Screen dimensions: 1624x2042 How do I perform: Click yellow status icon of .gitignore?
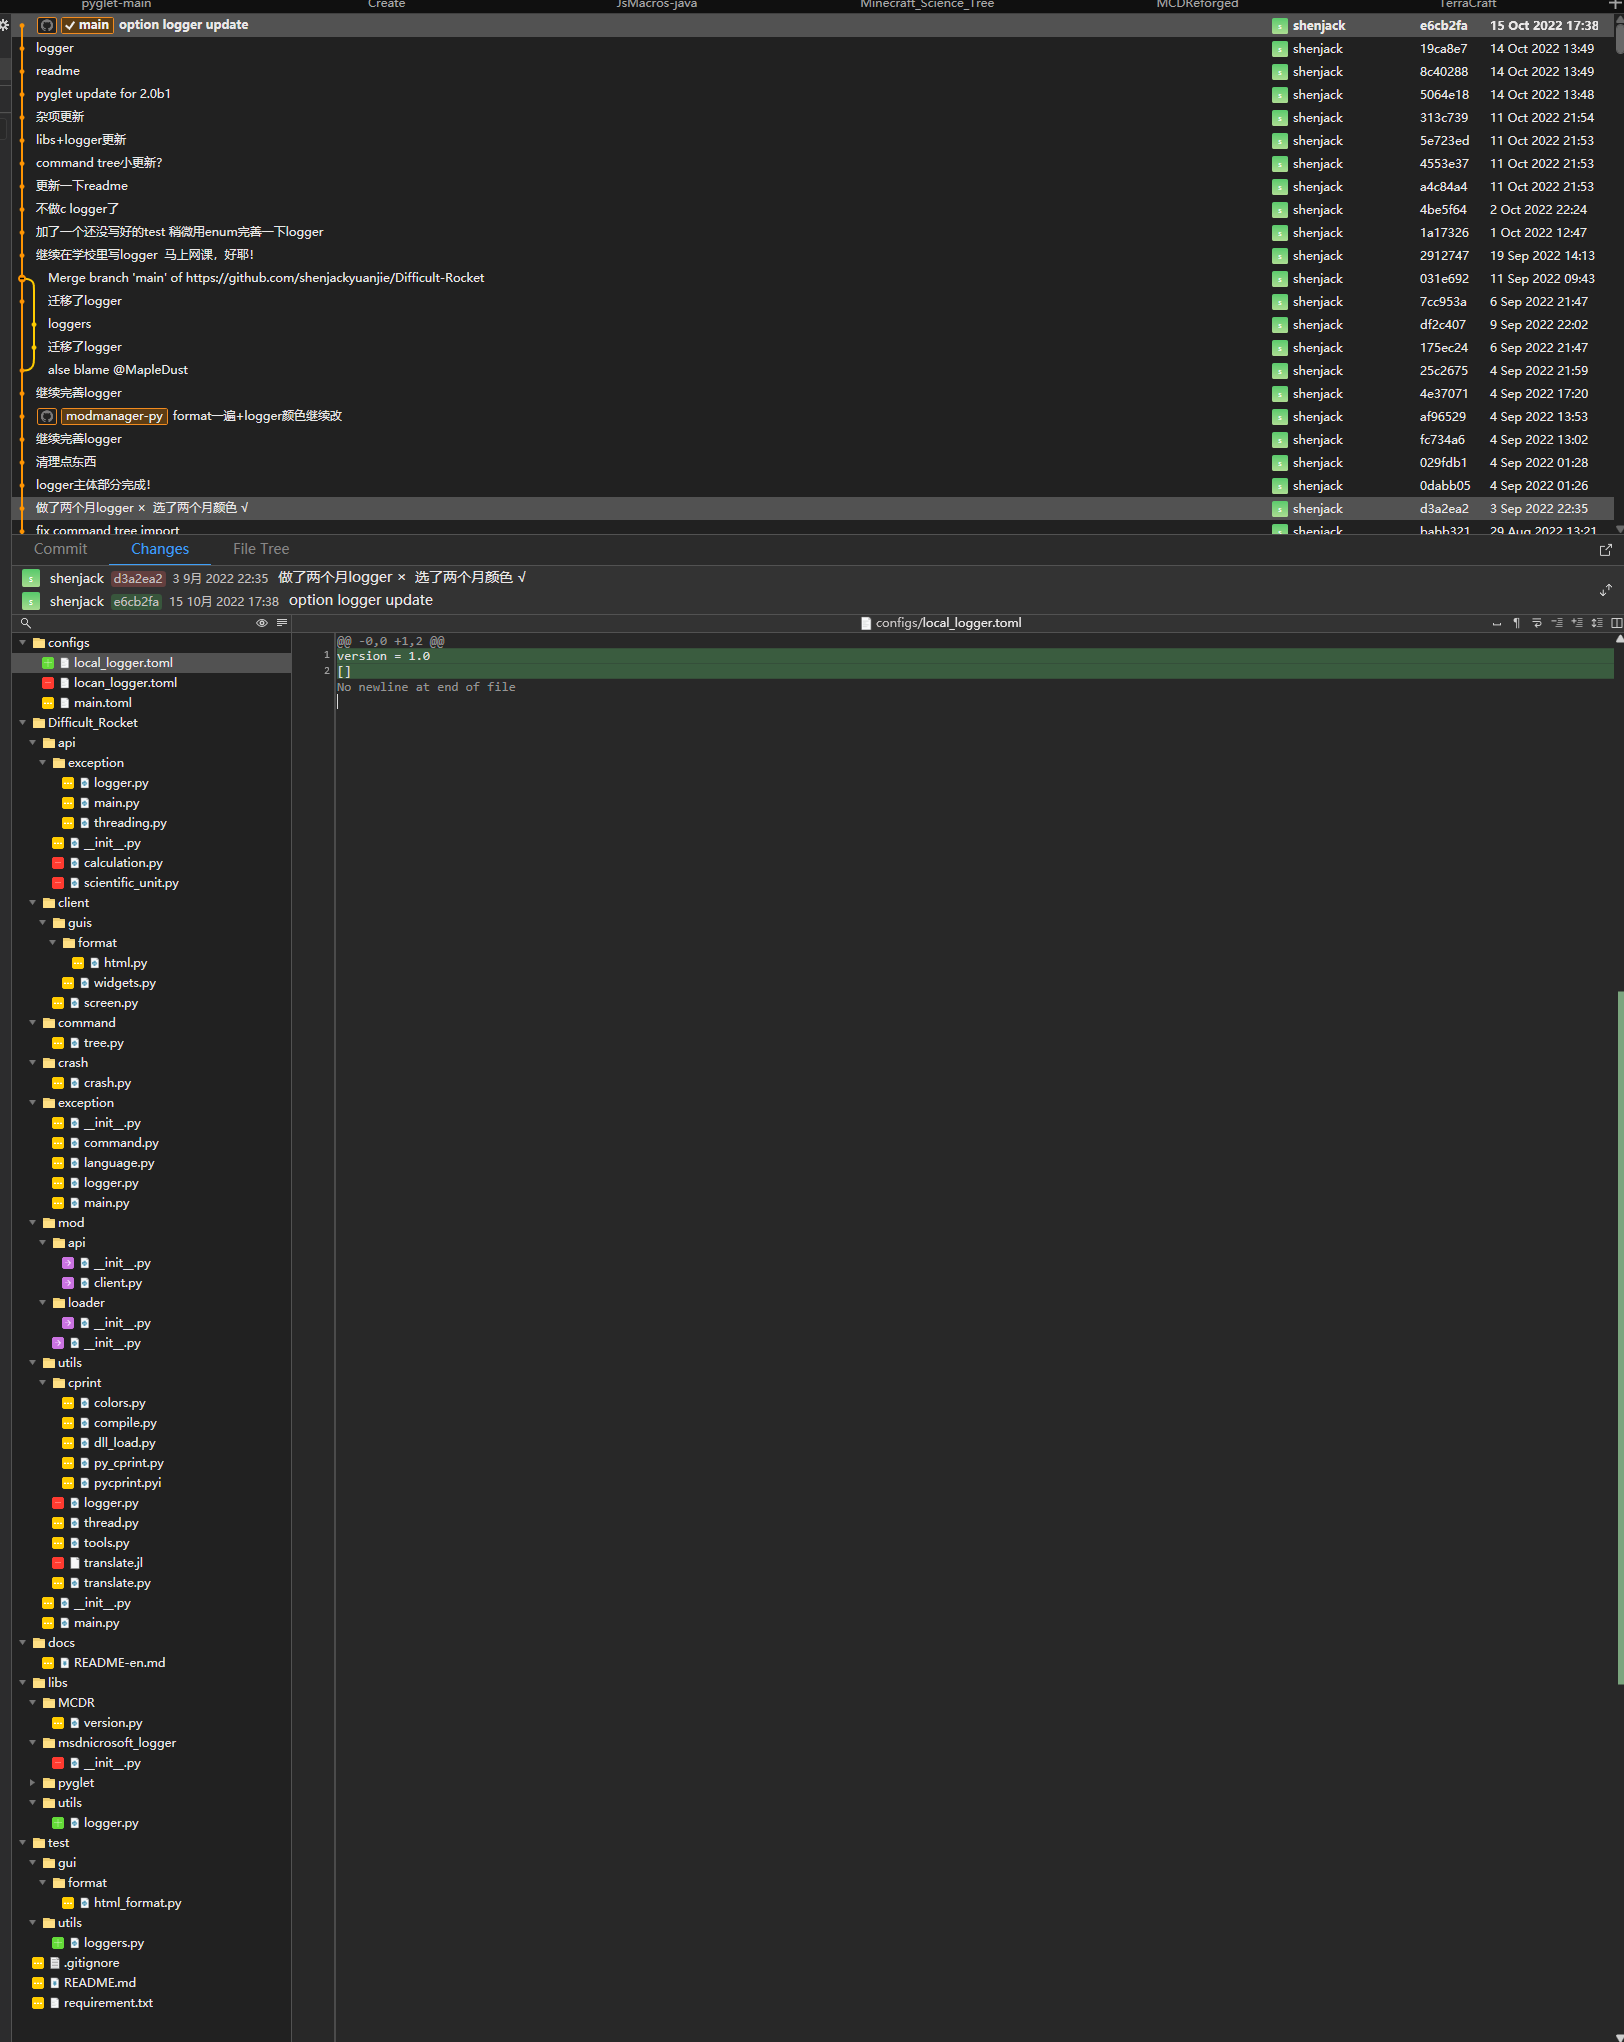[x=38, y=1963]
